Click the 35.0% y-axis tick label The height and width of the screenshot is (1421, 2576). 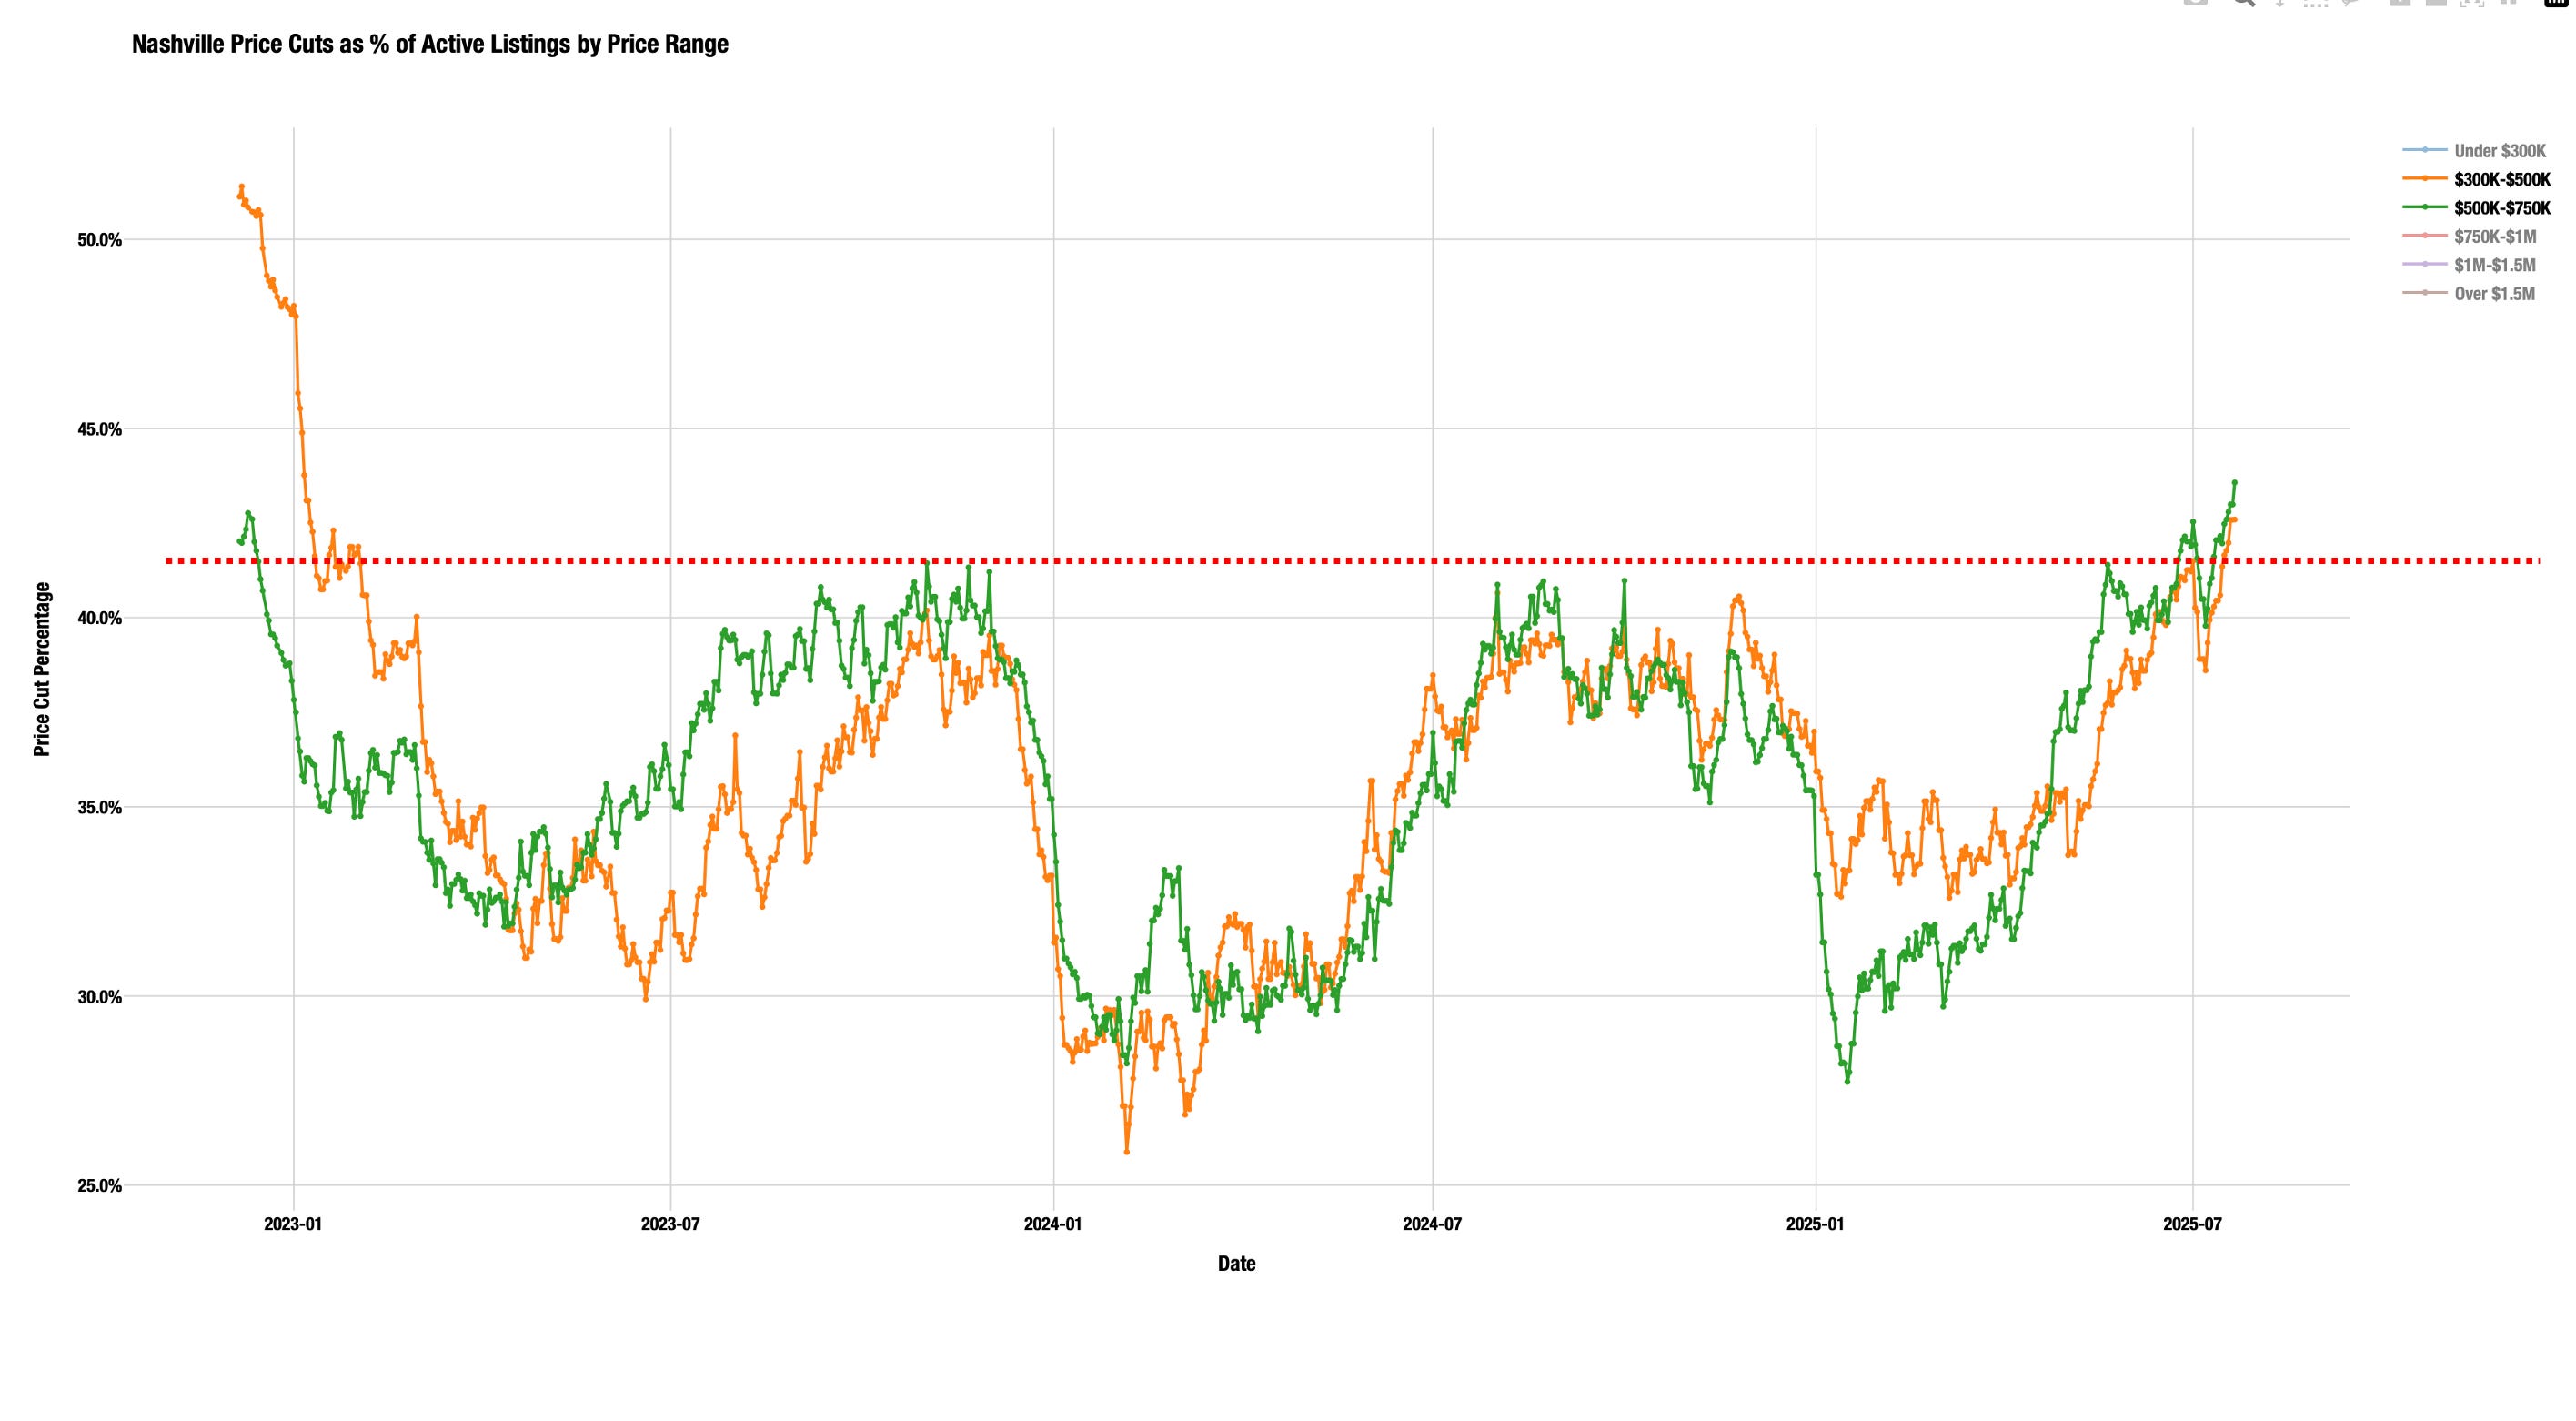[99, 807]
